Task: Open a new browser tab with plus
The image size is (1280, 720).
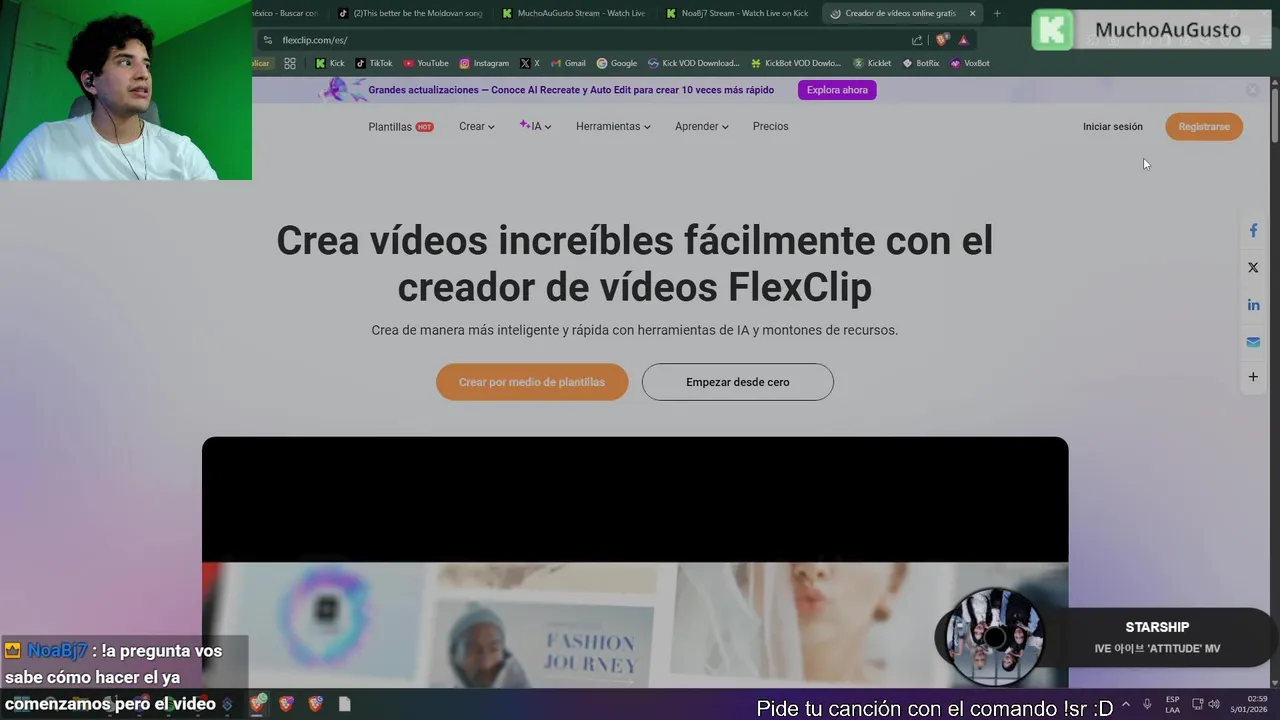Action: click(997, 13)
